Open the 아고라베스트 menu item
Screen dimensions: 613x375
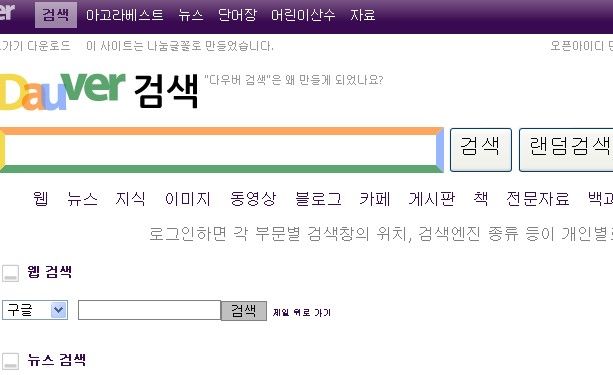(124, 15)
